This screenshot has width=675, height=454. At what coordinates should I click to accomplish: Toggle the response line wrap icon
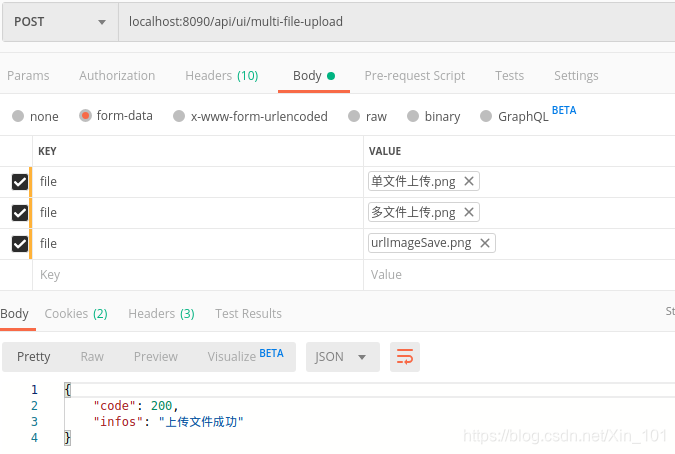[405, 357]
